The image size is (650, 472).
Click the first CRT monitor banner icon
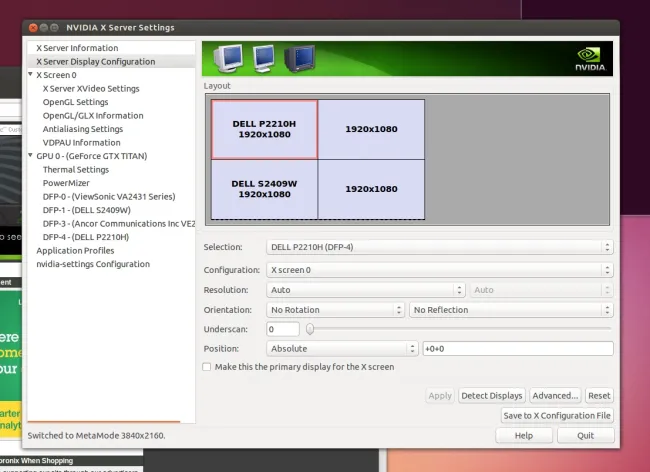point(228,58)
